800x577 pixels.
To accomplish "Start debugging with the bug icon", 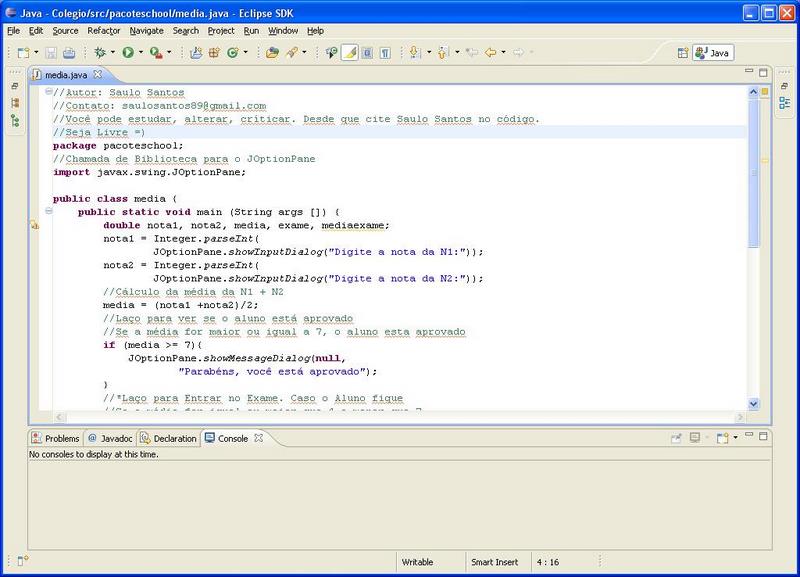I will click(x=100, y=53).
